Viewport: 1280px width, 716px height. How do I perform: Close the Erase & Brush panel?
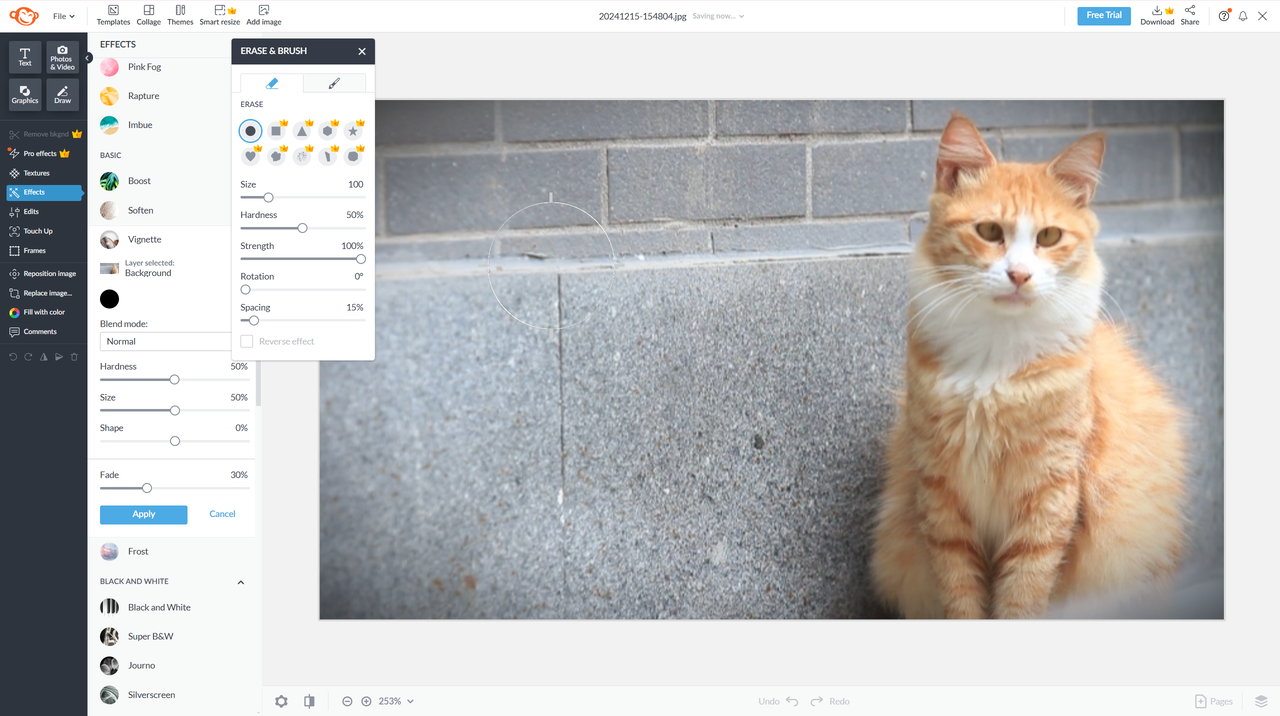point(362,51)
